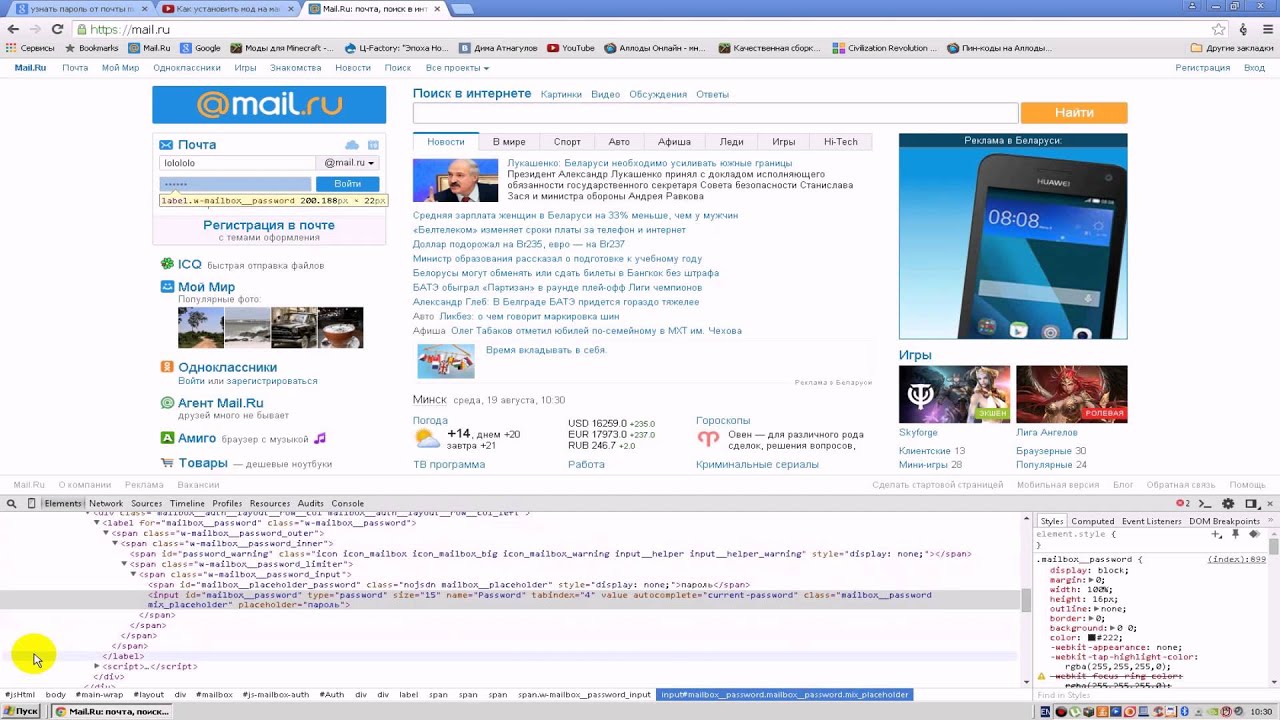
Task: Click the Windows Пуск start button
Action: pos(21,711)
